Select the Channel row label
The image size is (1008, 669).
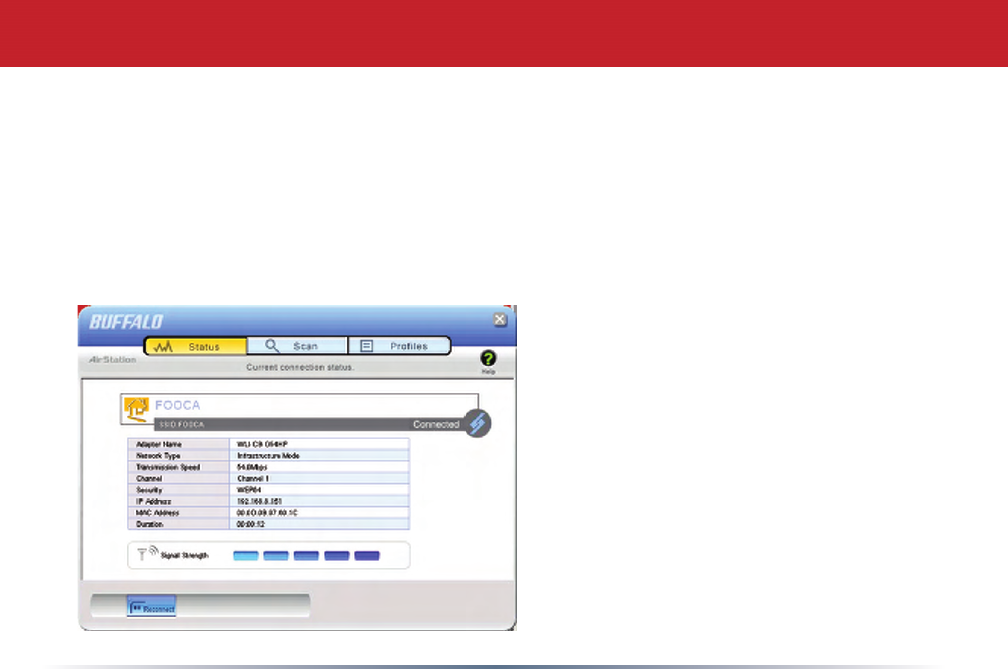[149, 479]
